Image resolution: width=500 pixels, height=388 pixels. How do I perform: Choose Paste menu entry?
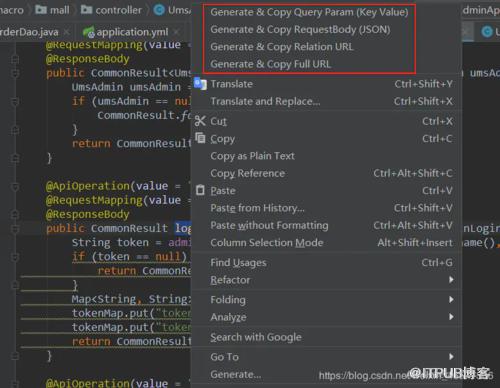[x=223, y=191]
